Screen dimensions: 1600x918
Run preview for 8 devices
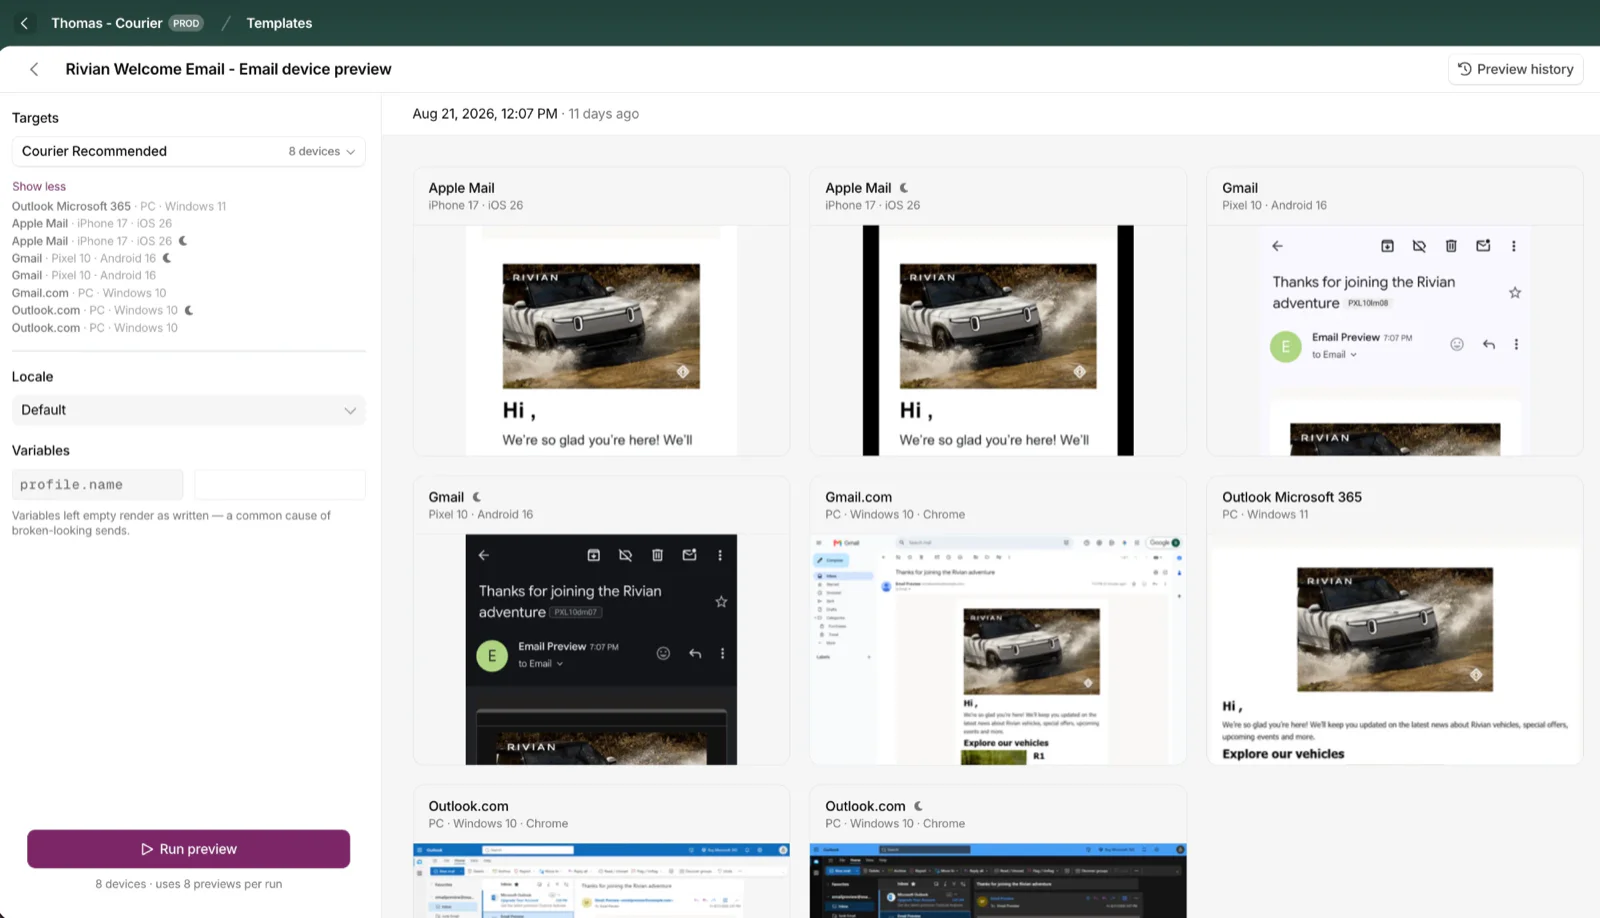coord(188,849)
